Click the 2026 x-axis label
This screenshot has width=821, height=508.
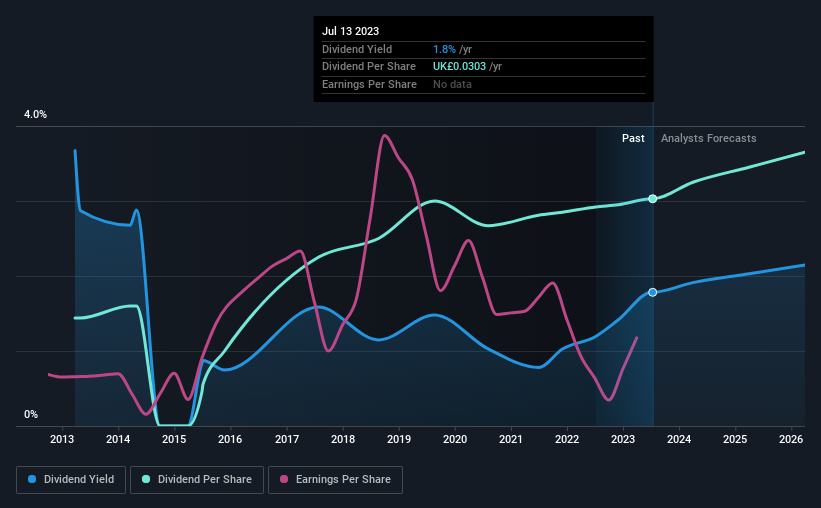[x=791, y=439]
